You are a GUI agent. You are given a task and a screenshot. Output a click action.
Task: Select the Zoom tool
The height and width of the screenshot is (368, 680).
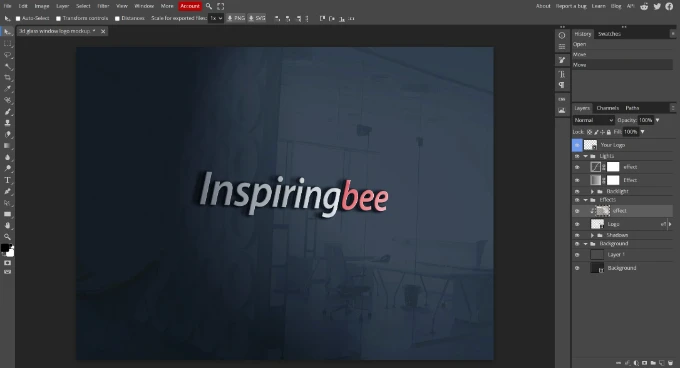7,237
